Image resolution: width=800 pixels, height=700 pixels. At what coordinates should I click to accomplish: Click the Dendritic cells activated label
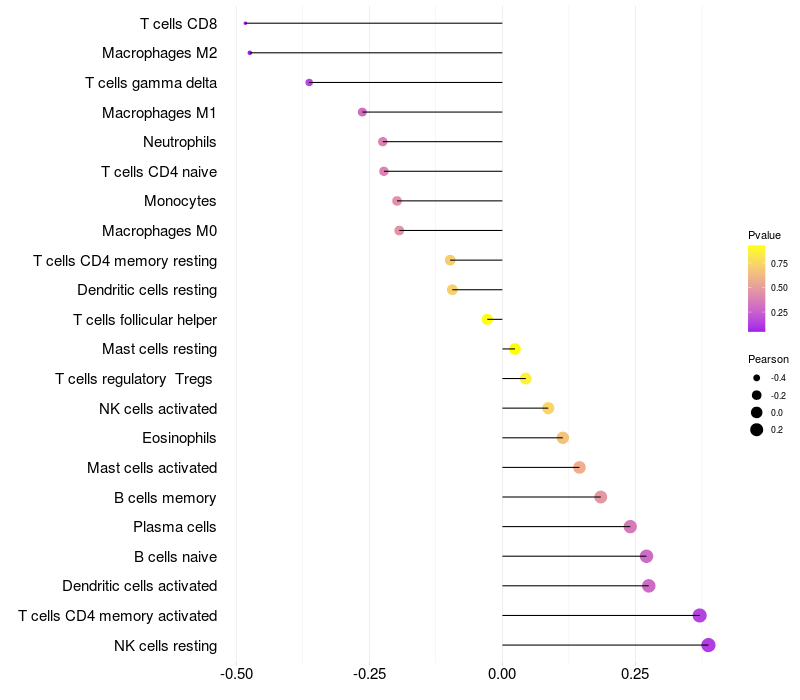[140, 586]
